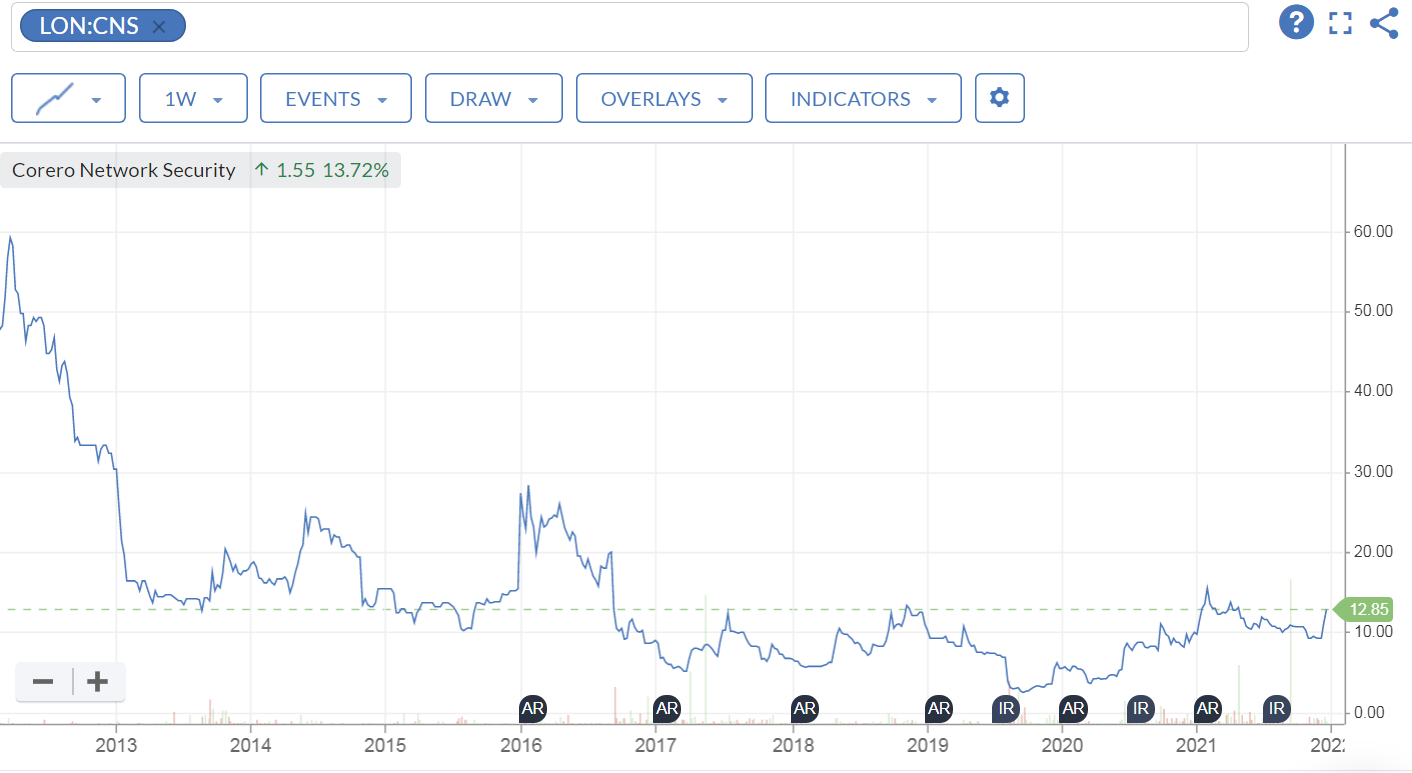Click the IR event marker in mid-2019

pyautogui.click(x=1006, y=709)
